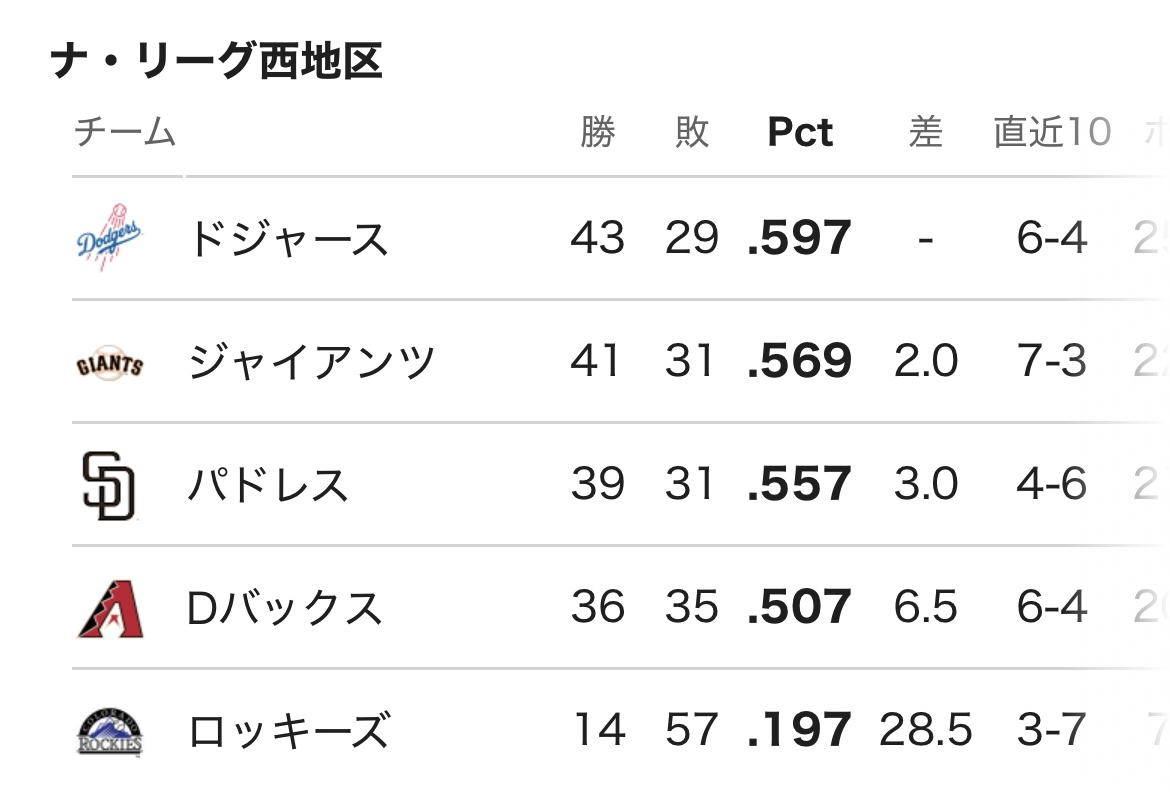Sort standings by Pct column header
This screenshot has width=1170, height=795.
tap(800, 132)
